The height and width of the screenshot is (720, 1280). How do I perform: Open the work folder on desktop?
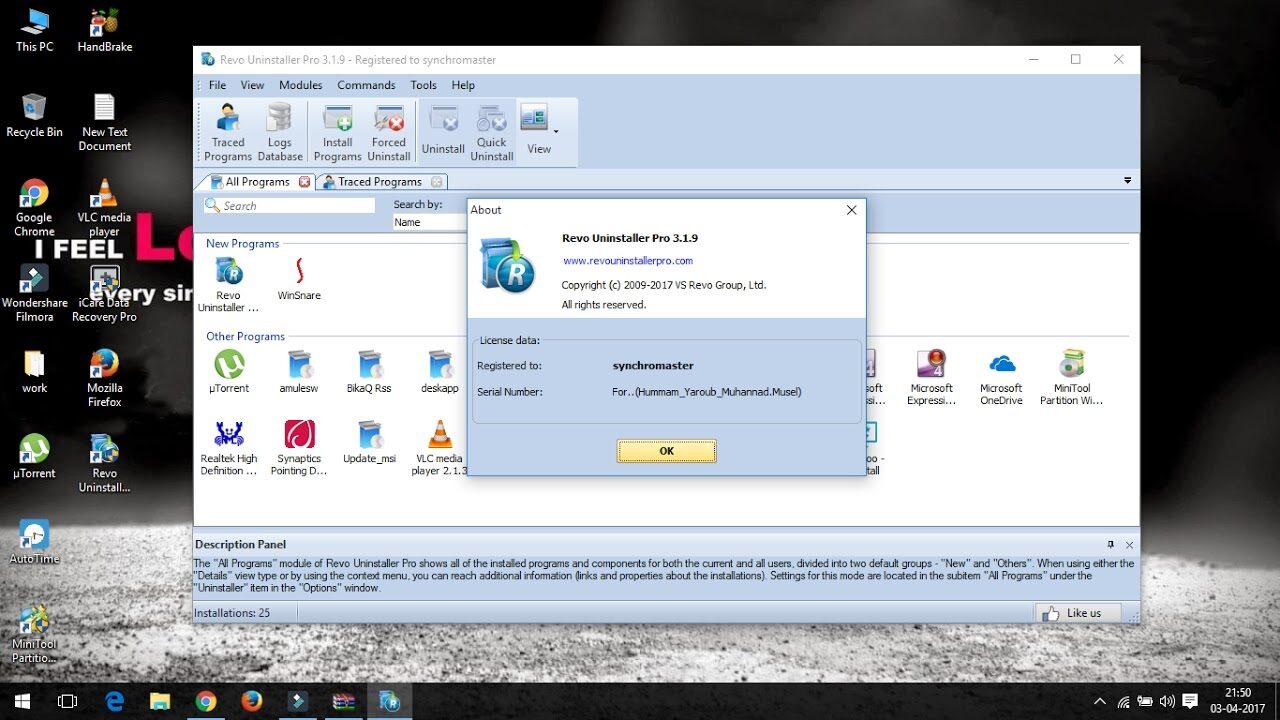pos(34,370)
